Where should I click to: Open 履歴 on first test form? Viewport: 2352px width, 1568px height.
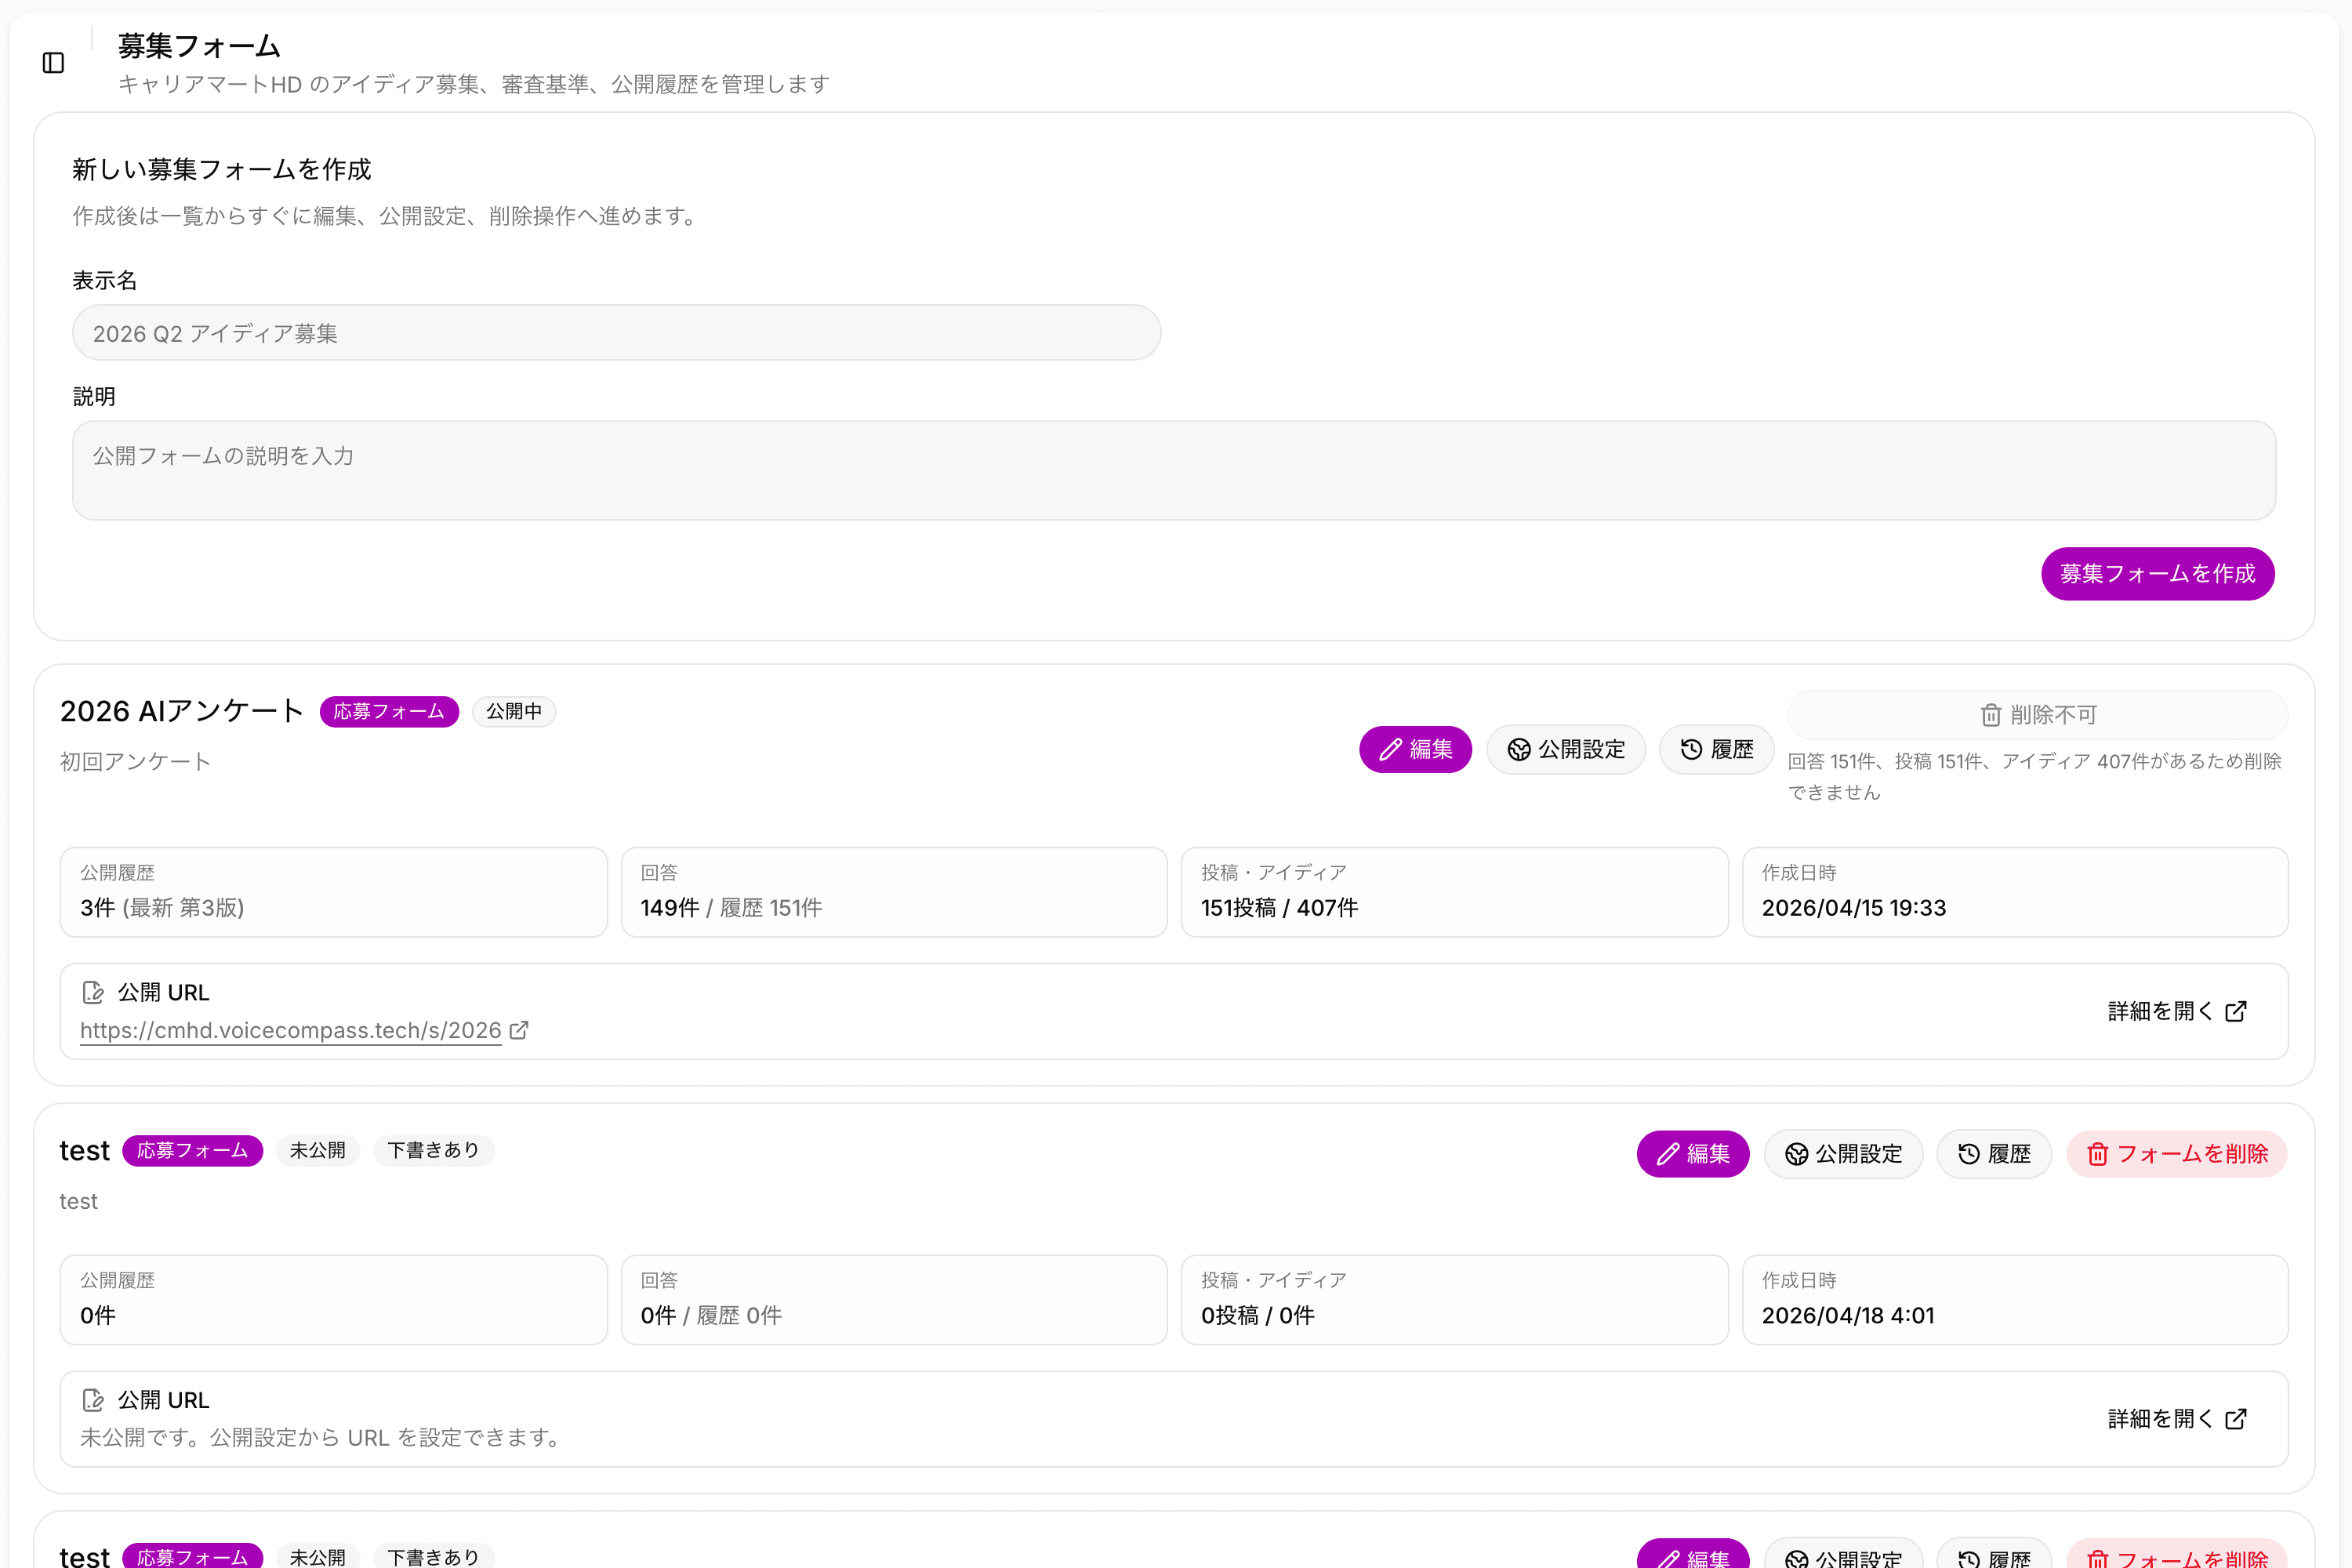click(x=1994, y=1154)
